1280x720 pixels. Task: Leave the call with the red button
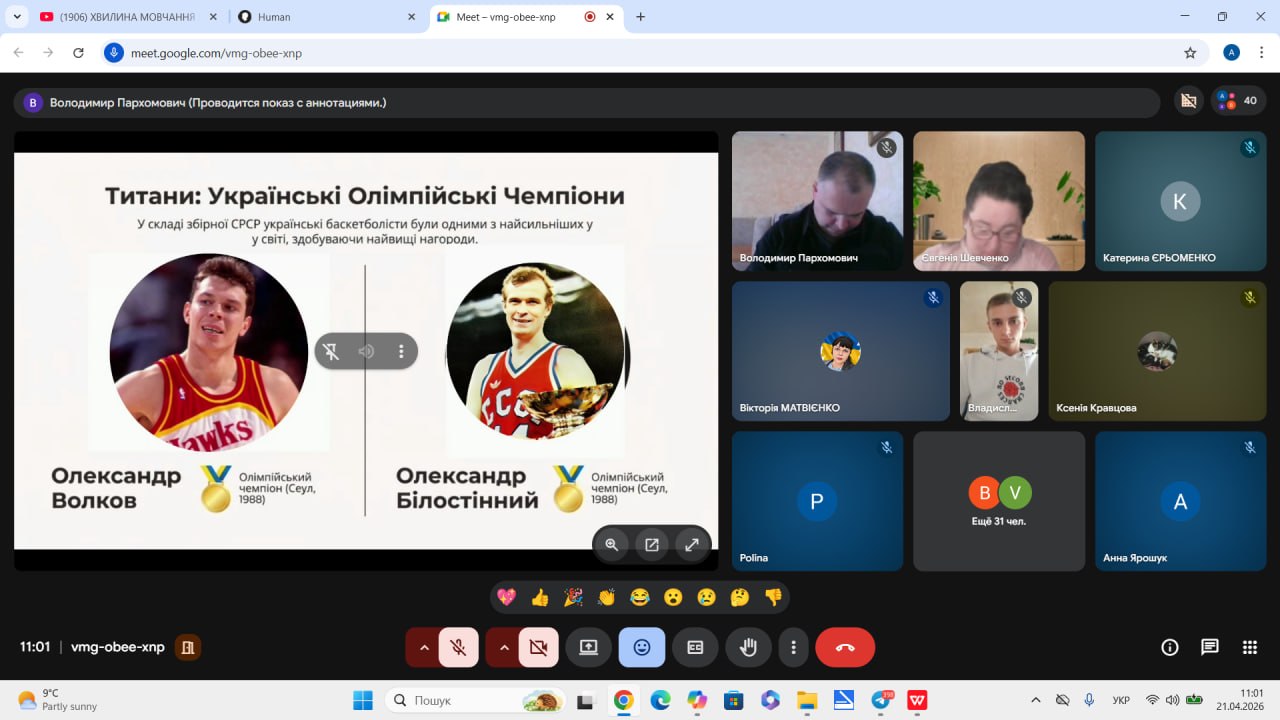point(845,647)
